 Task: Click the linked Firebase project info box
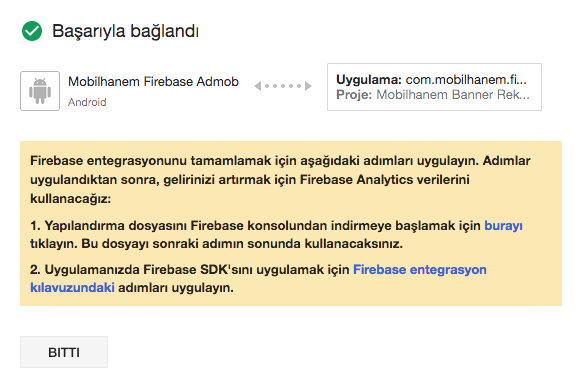point(434,87)
